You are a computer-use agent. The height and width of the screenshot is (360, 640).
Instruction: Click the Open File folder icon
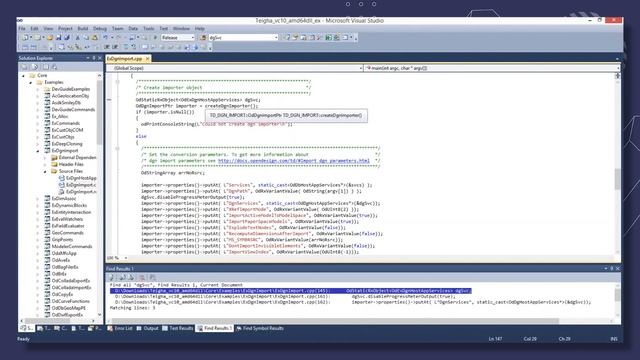[x=50, y=38]
